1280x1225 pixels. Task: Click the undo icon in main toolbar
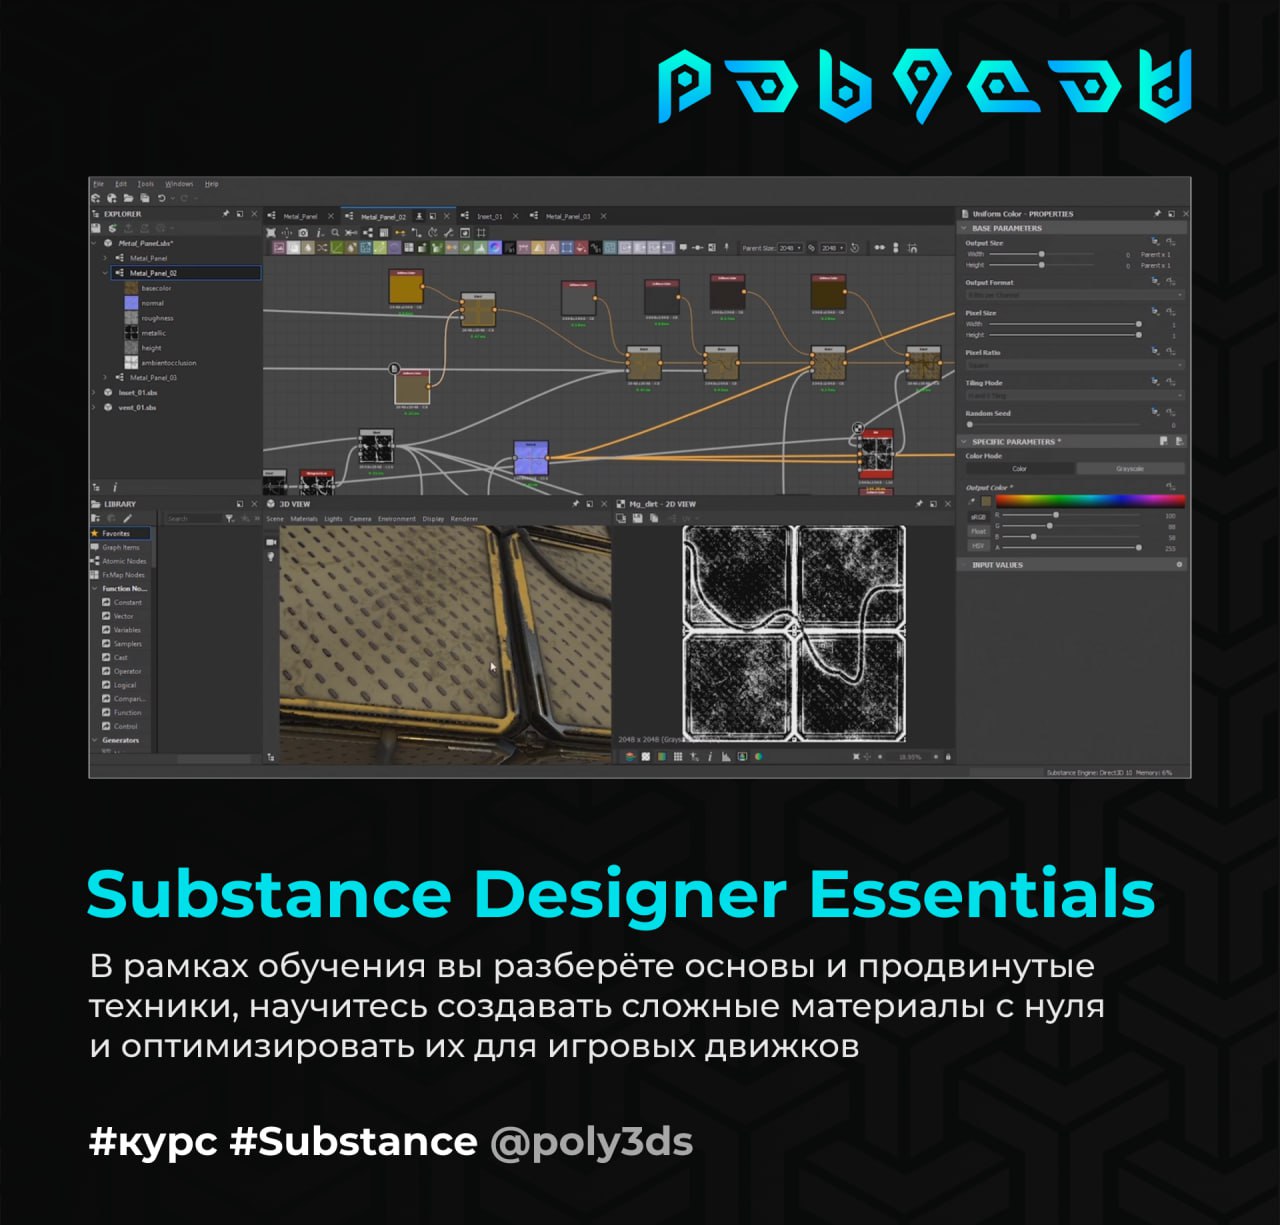tap(161, 198)
